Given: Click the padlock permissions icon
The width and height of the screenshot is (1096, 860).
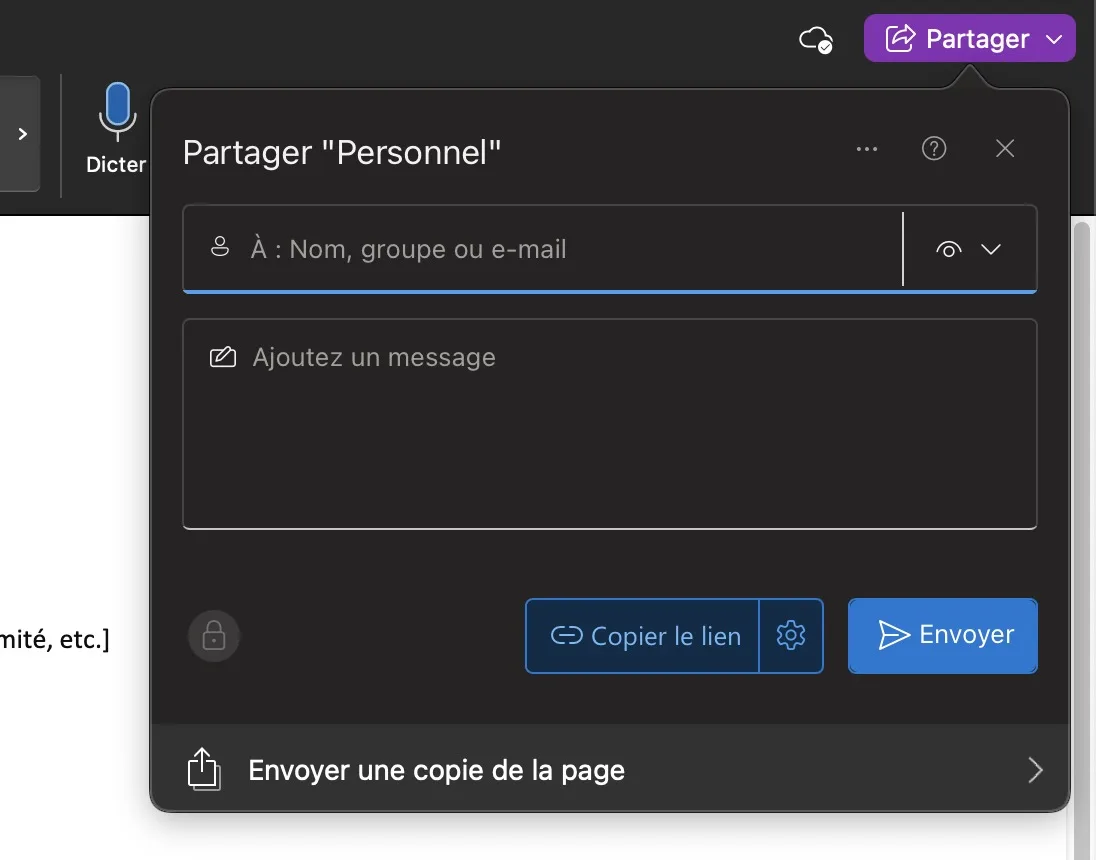Looking at the screenshot, I should point(214,636).
